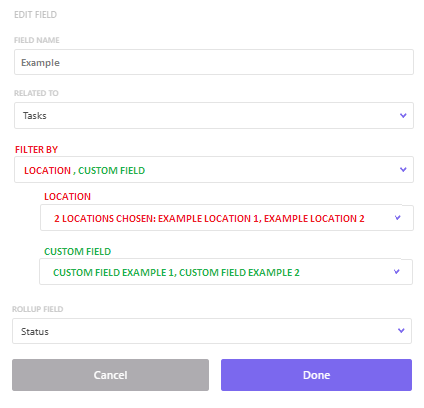This screenshot has width=424, height=408.
Task: Open the Related To dropdown showing Tasks
Action: (x=214, y=115)
